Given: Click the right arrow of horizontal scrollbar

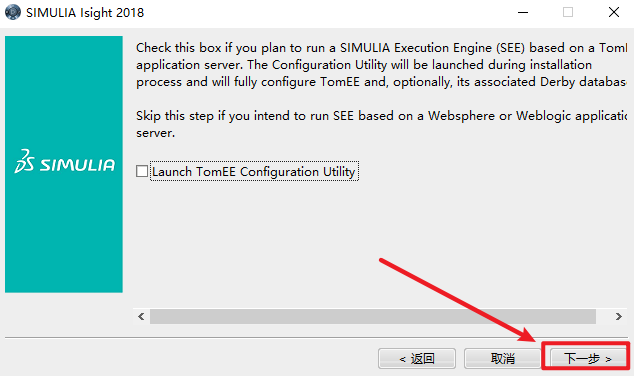Looking at the screenshot, I should pyautogui.click(x=619, y=316).
